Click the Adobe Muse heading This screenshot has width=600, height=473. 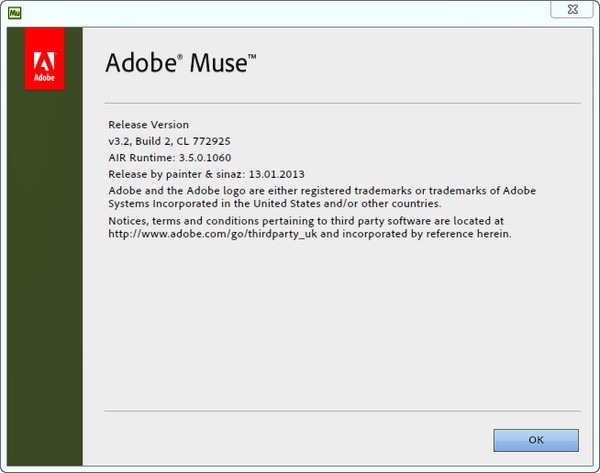181,63
